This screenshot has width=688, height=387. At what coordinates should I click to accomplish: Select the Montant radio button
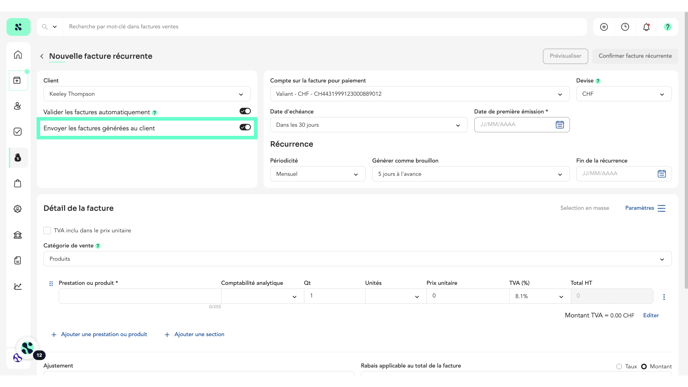pyautogui.click(x=644, y=366)
